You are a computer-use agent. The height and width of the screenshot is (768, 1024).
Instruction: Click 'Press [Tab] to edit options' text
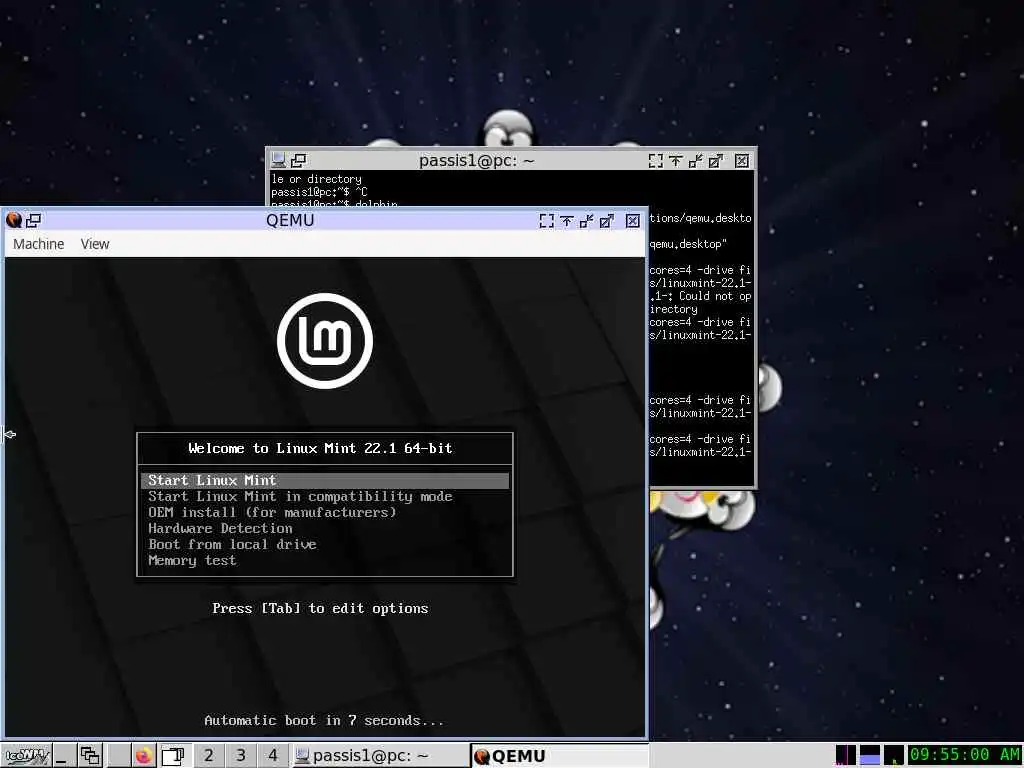pyautogui.click(x=320, y=609)
